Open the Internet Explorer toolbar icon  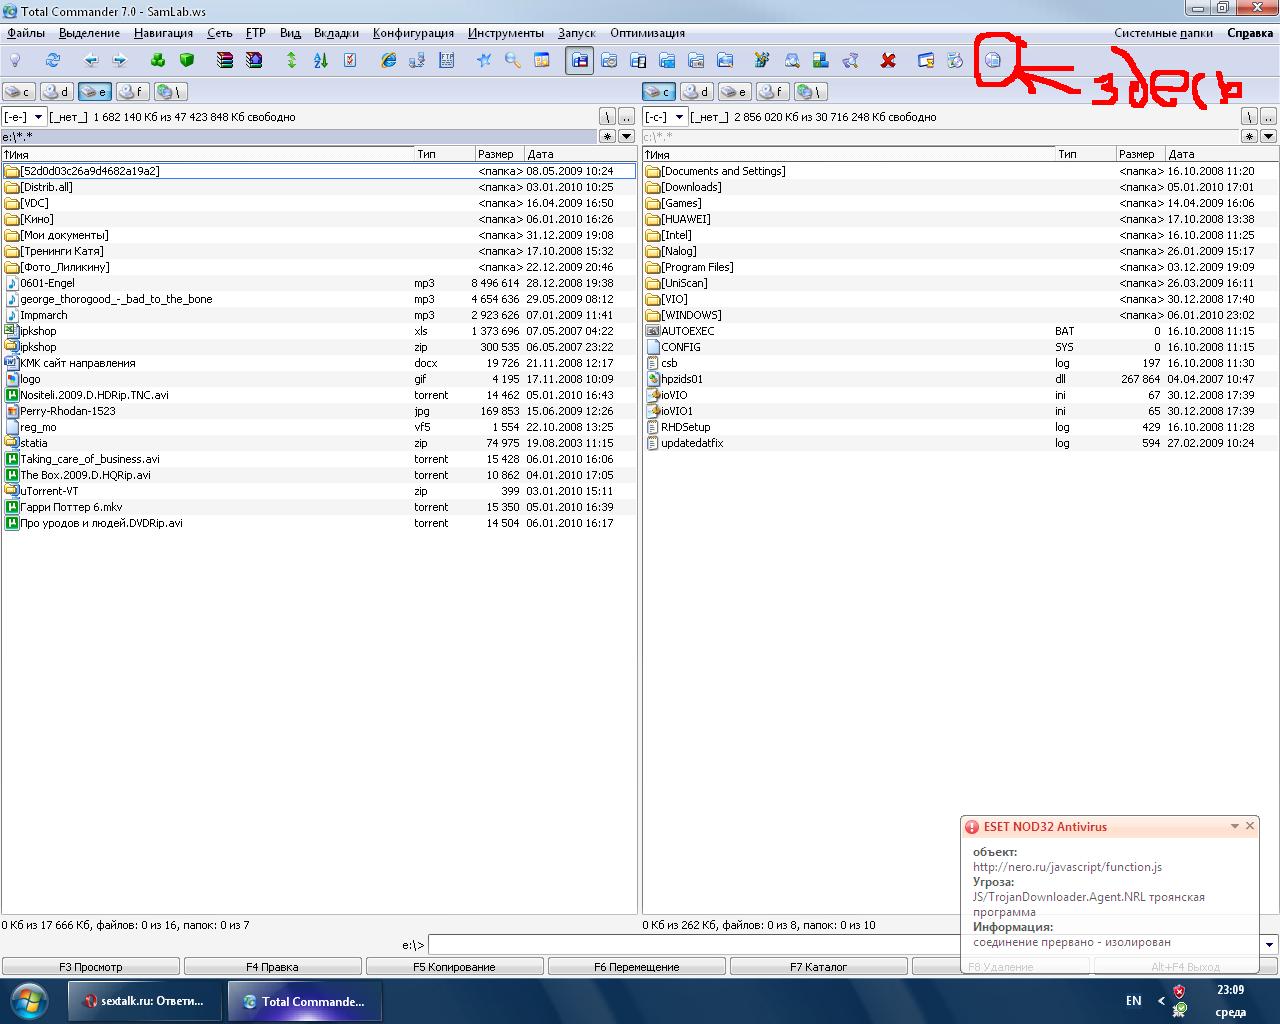click(x=388, y=61)
